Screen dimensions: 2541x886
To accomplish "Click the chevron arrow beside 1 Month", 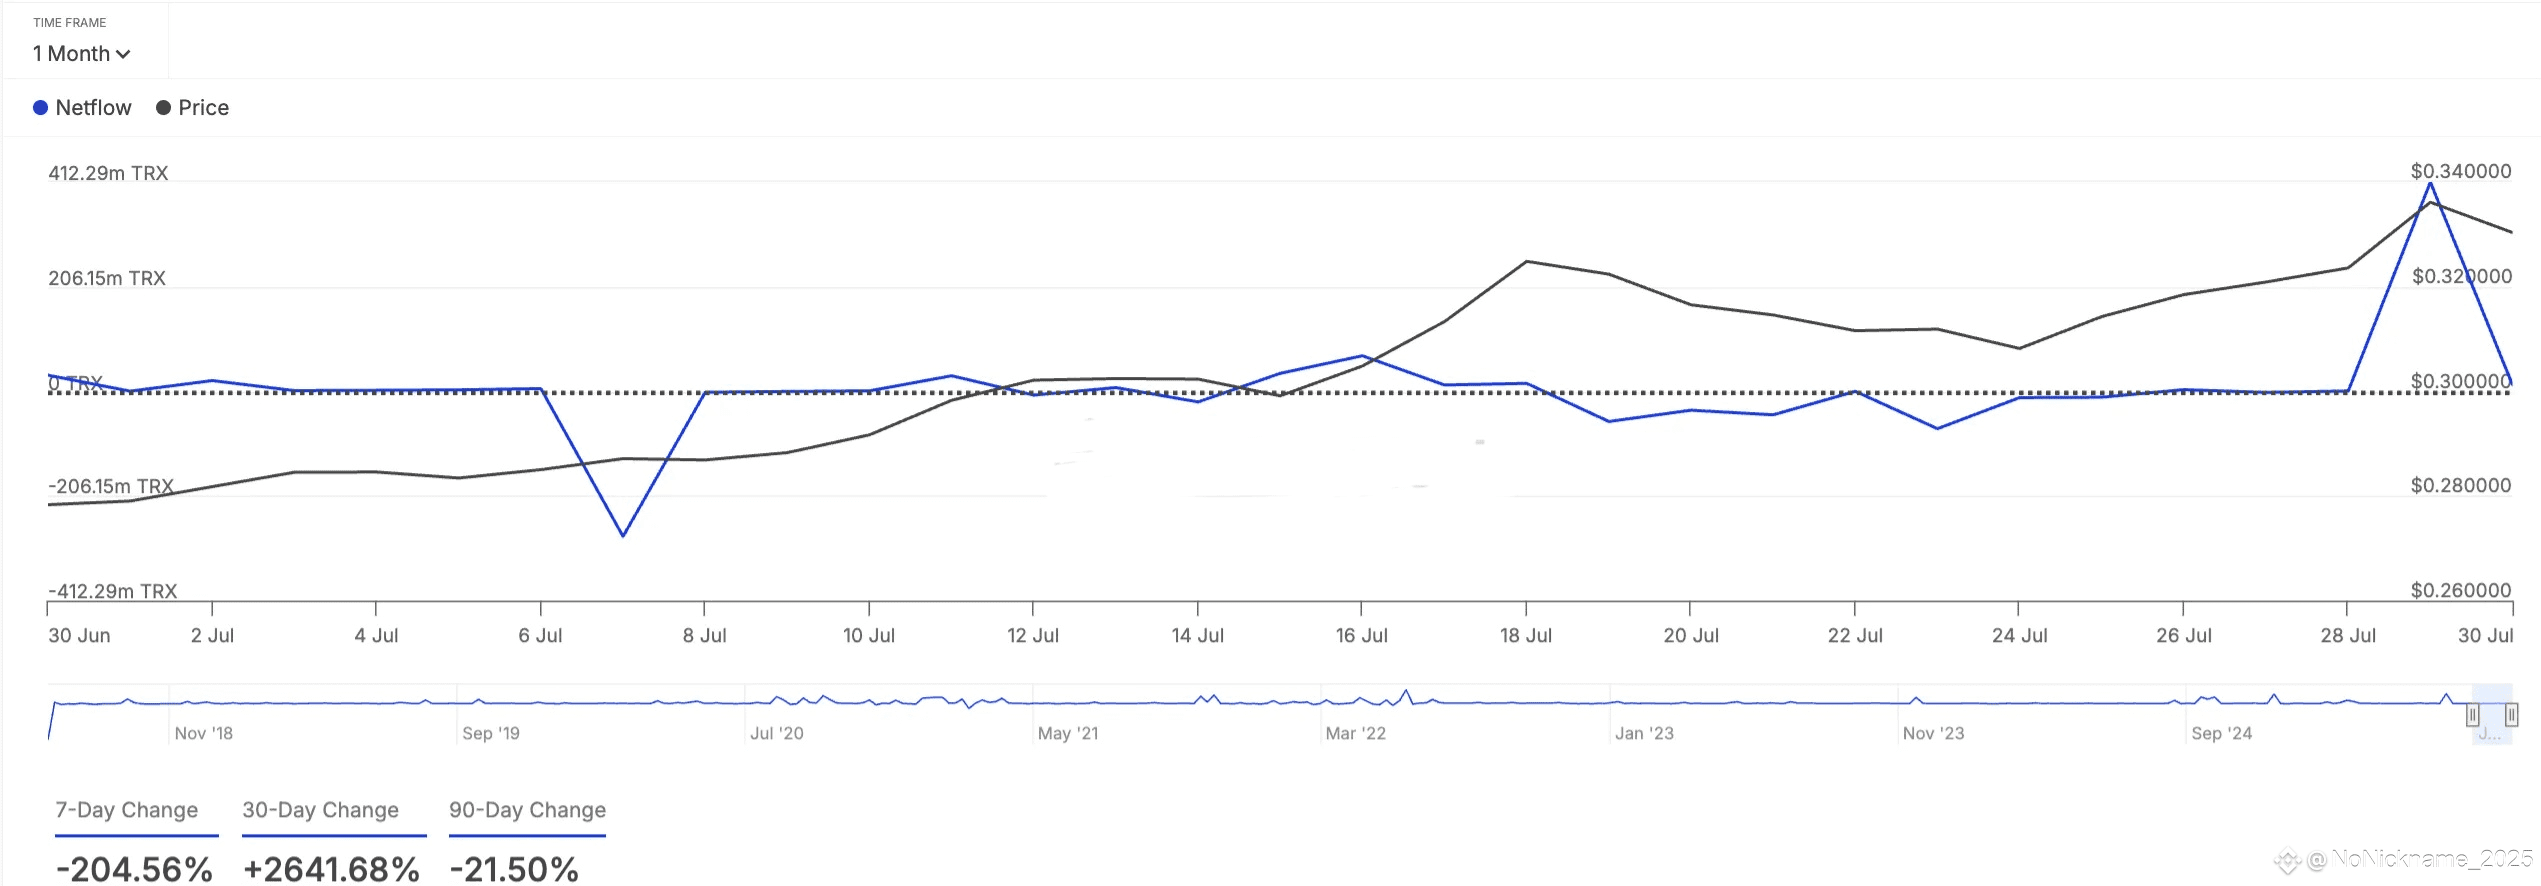I will (123, 55).
